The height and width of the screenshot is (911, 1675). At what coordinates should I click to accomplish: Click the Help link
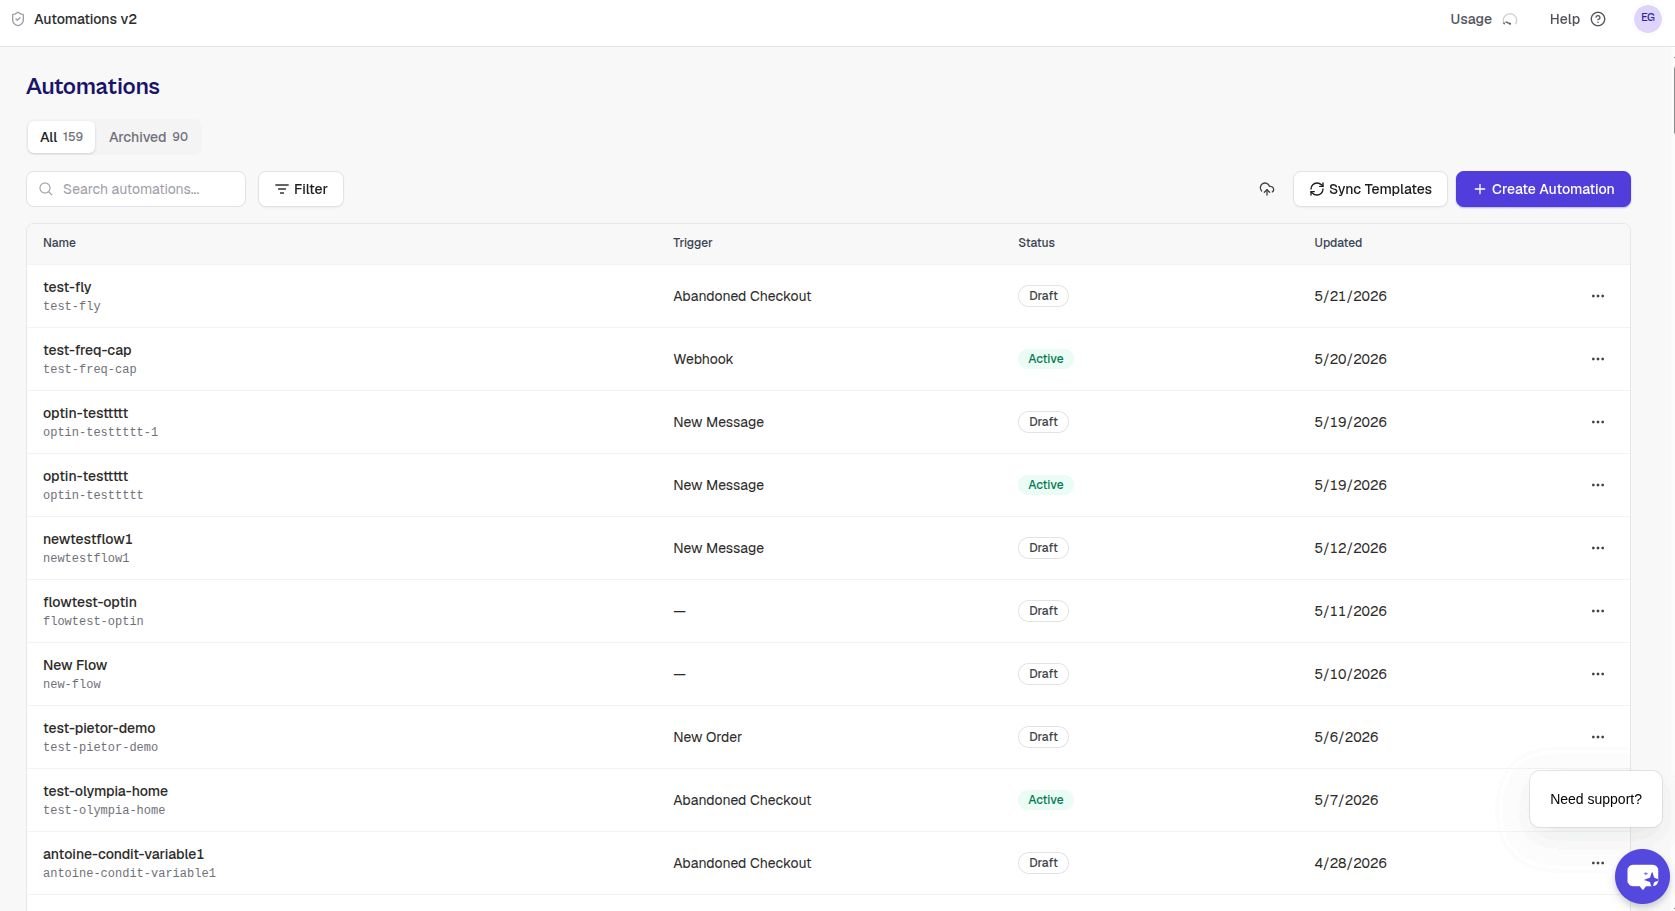click(1564, 19)
